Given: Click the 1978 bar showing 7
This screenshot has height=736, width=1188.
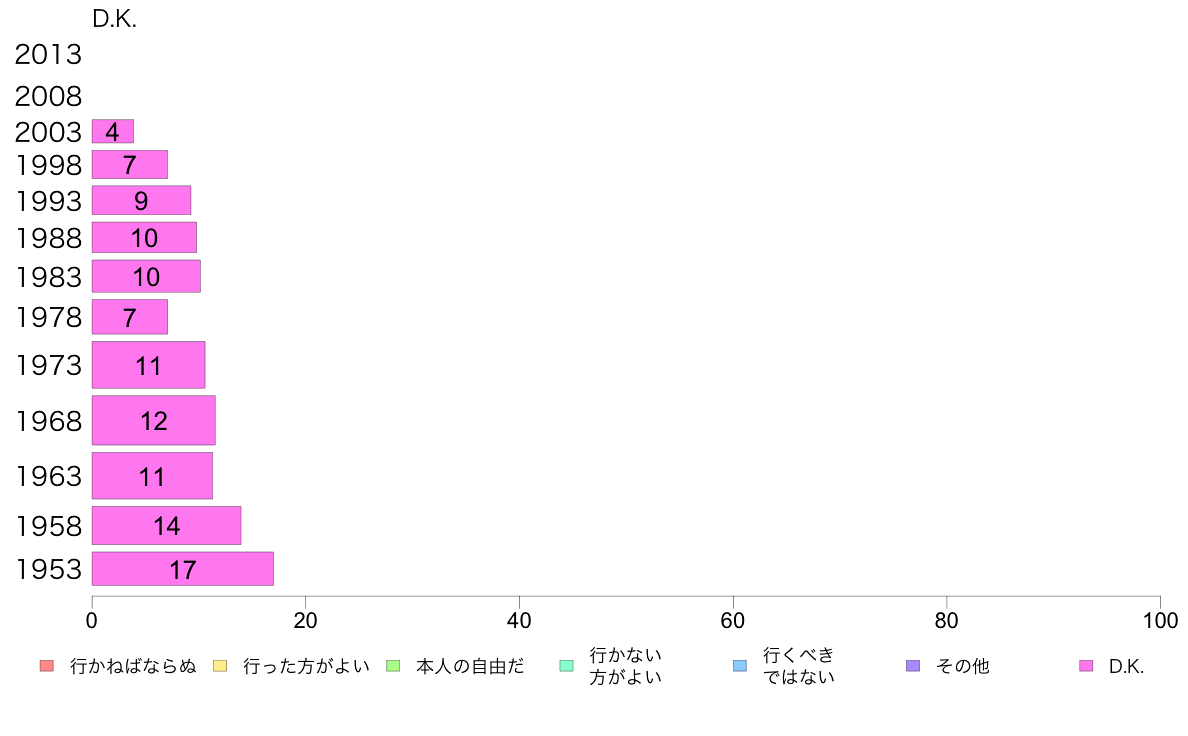Looking at the screenshot, I should [130, 317].
